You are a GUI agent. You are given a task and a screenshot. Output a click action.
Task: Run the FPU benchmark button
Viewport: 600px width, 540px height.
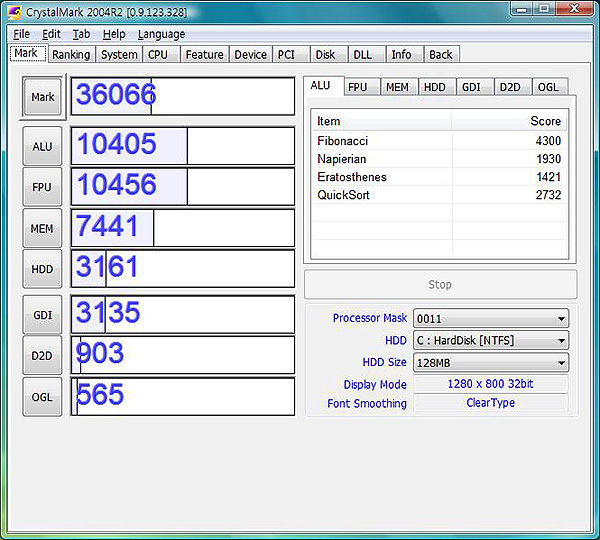[42, 187]
